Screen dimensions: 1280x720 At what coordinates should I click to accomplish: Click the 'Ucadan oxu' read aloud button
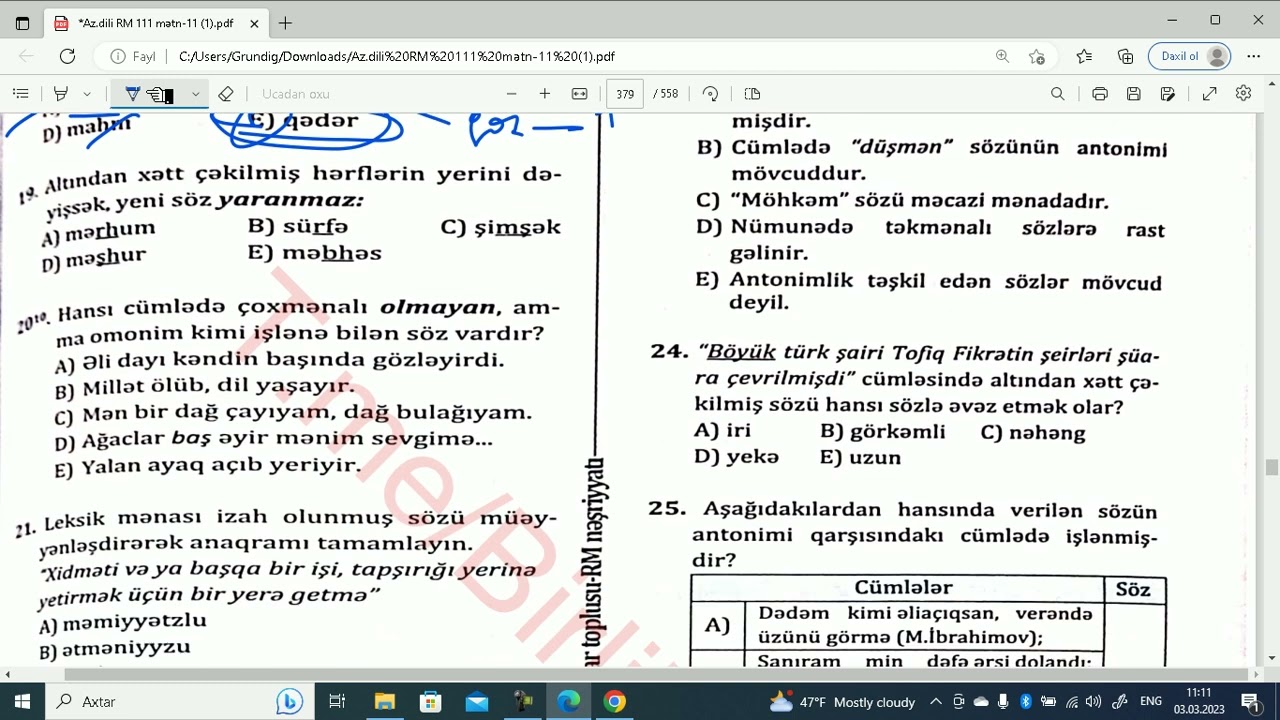(296, 94)
